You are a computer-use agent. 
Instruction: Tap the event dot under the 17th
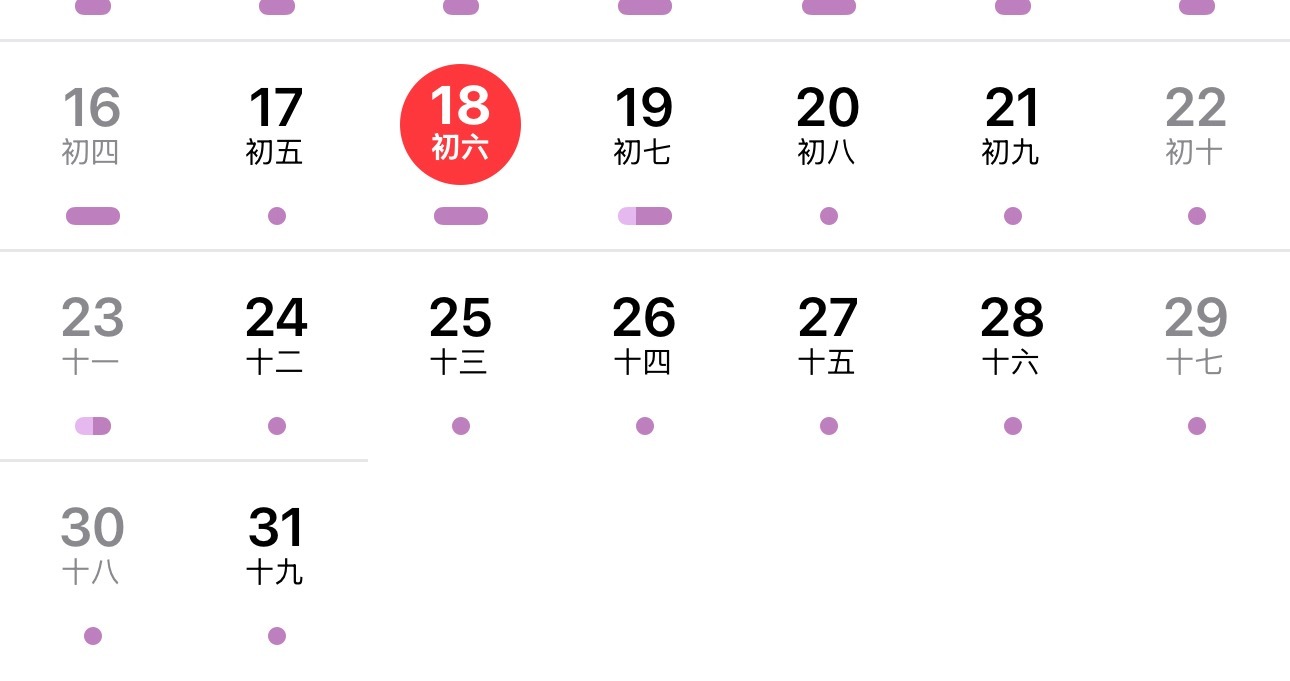pyautogui.click(x=277, y=216)
